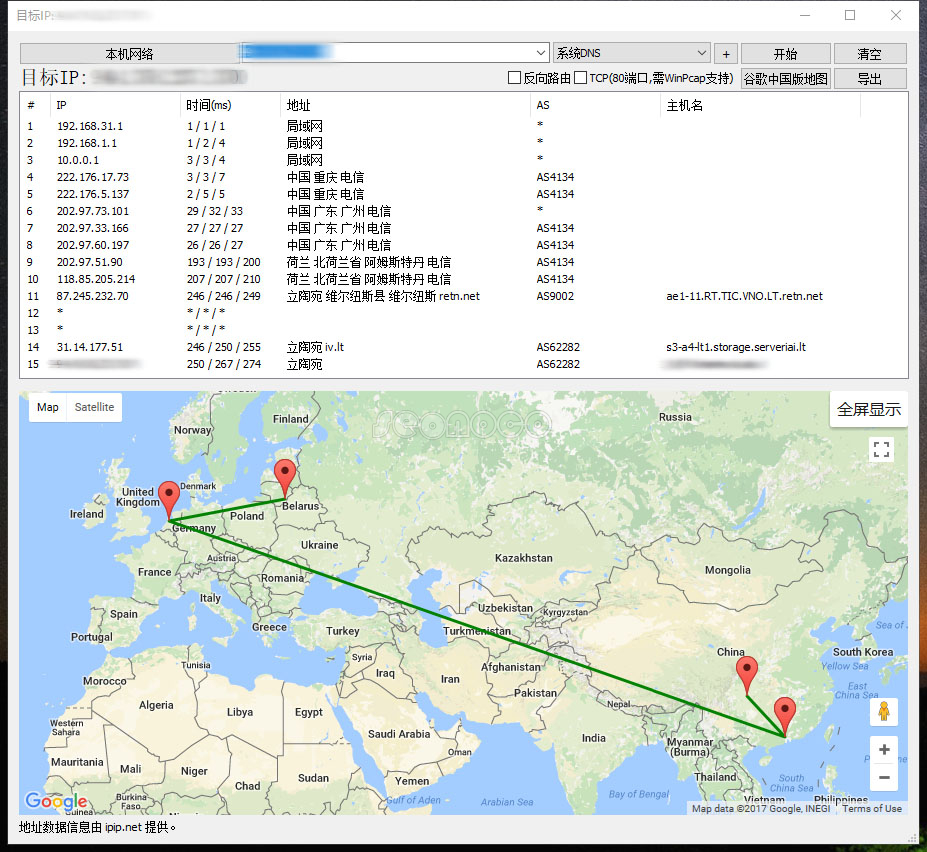Select the row for hop 87.245.232.70
The width and height of the screenshot is (927, 852).
[300, 296]
